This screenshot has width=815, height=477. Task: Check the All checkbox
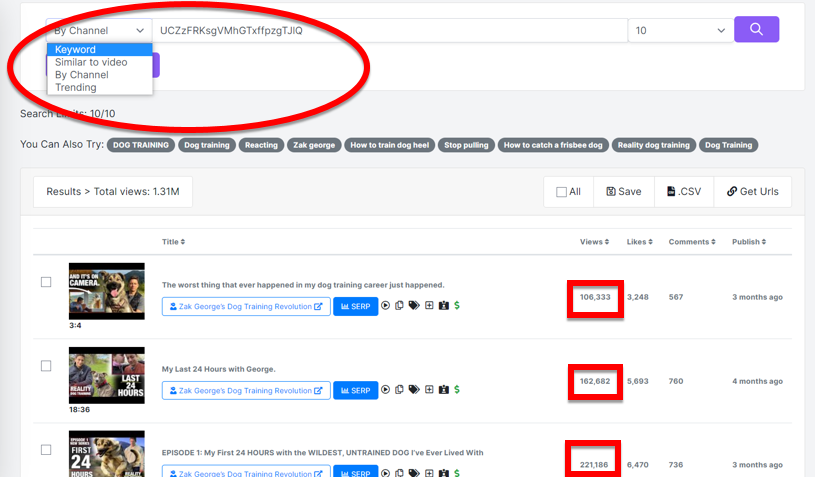click(562, 192)
